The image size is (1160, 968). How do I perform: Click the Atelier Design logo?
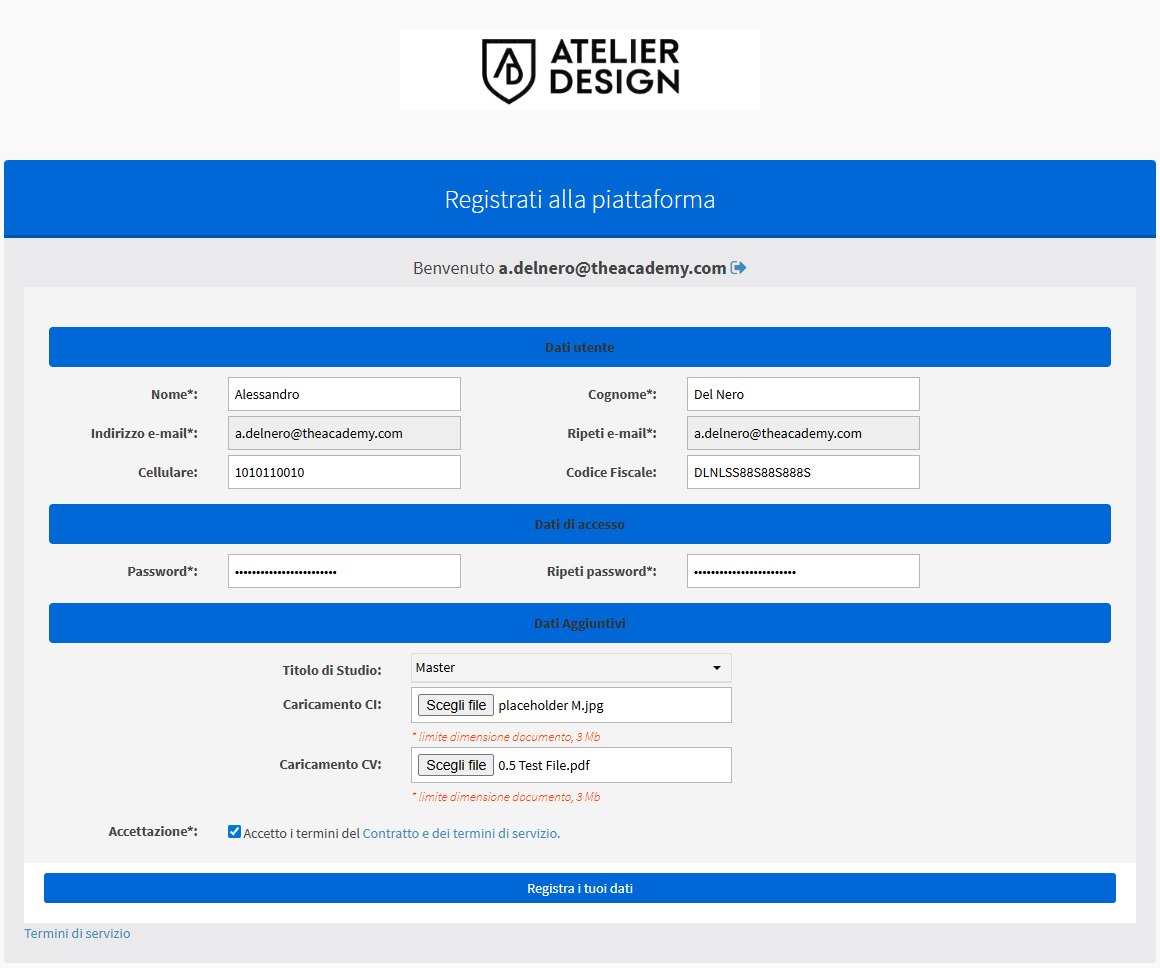580,69
